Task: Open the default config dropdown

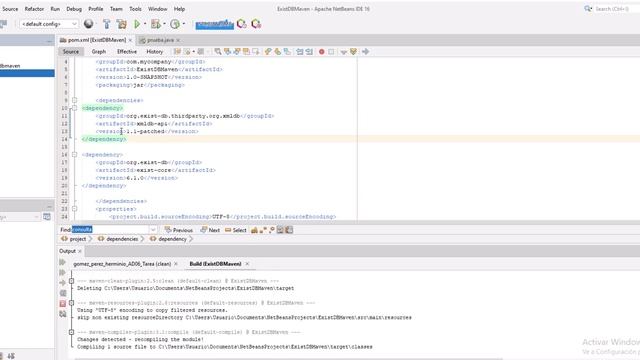Action: tap(49, 24)
